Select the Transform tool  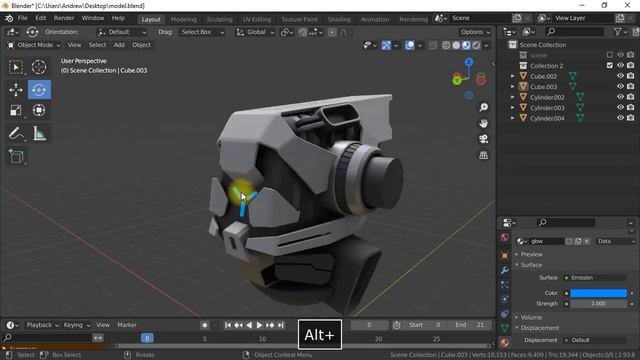coord(39,110)
